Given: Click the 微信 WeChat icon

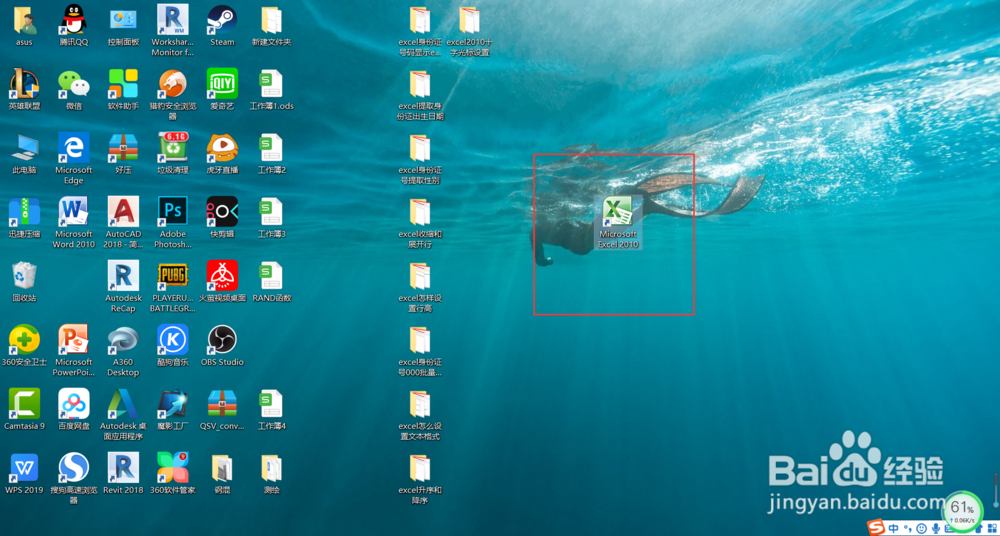Looking at the screenshot, I should click(74, 89).
